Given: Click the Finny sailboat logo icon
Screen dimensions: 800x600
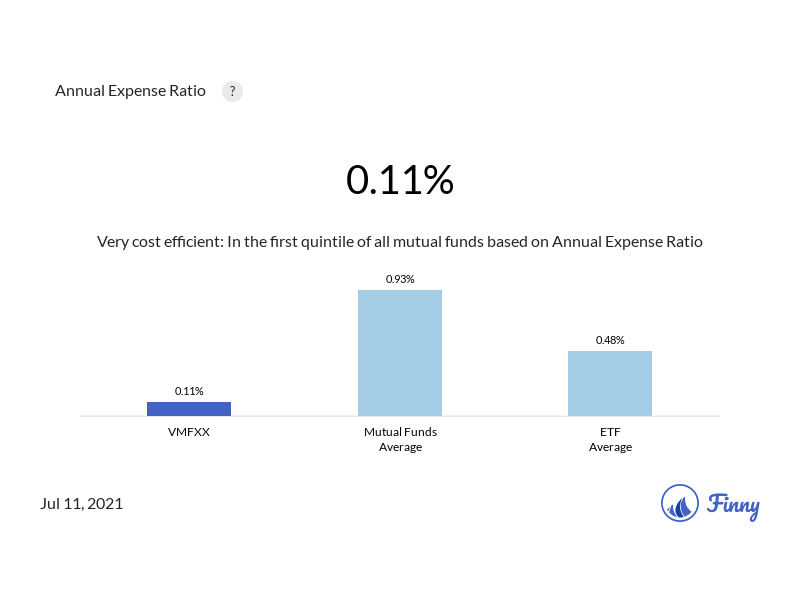Looking at the screenshot, I should click(680, 503).
